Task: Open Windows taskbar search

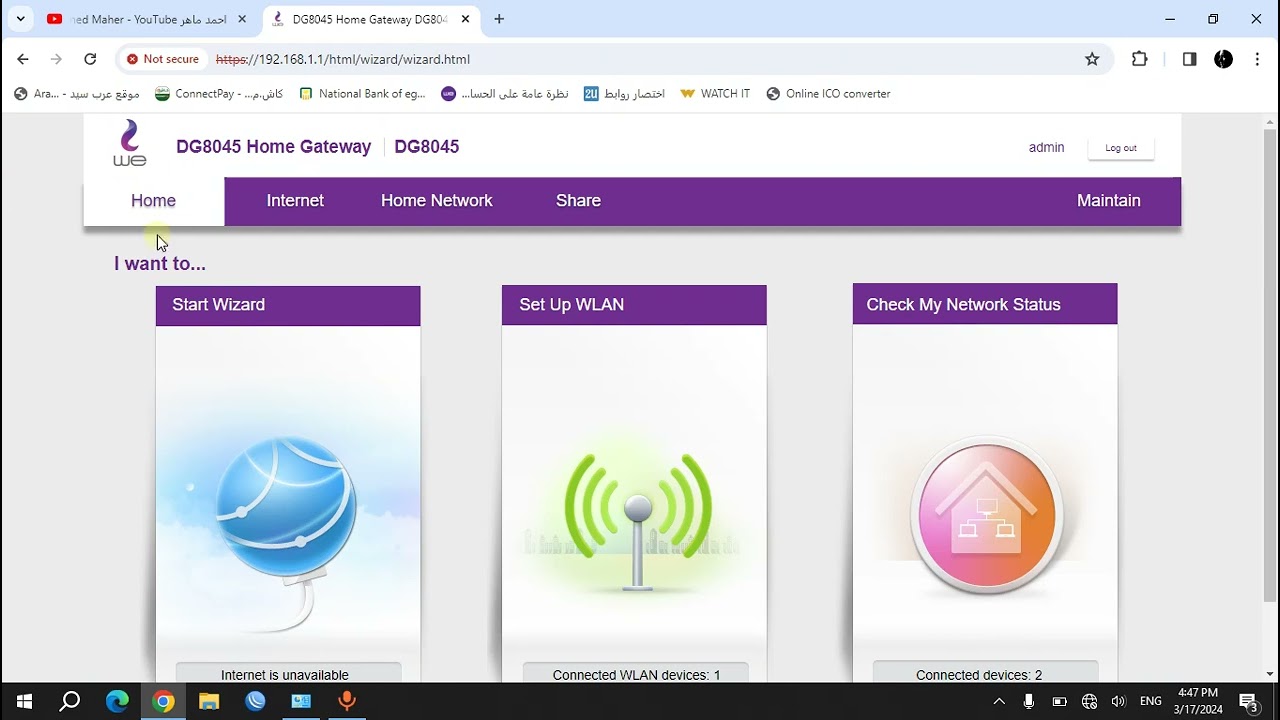Action: pyautogui.click(x=70, y=702)
